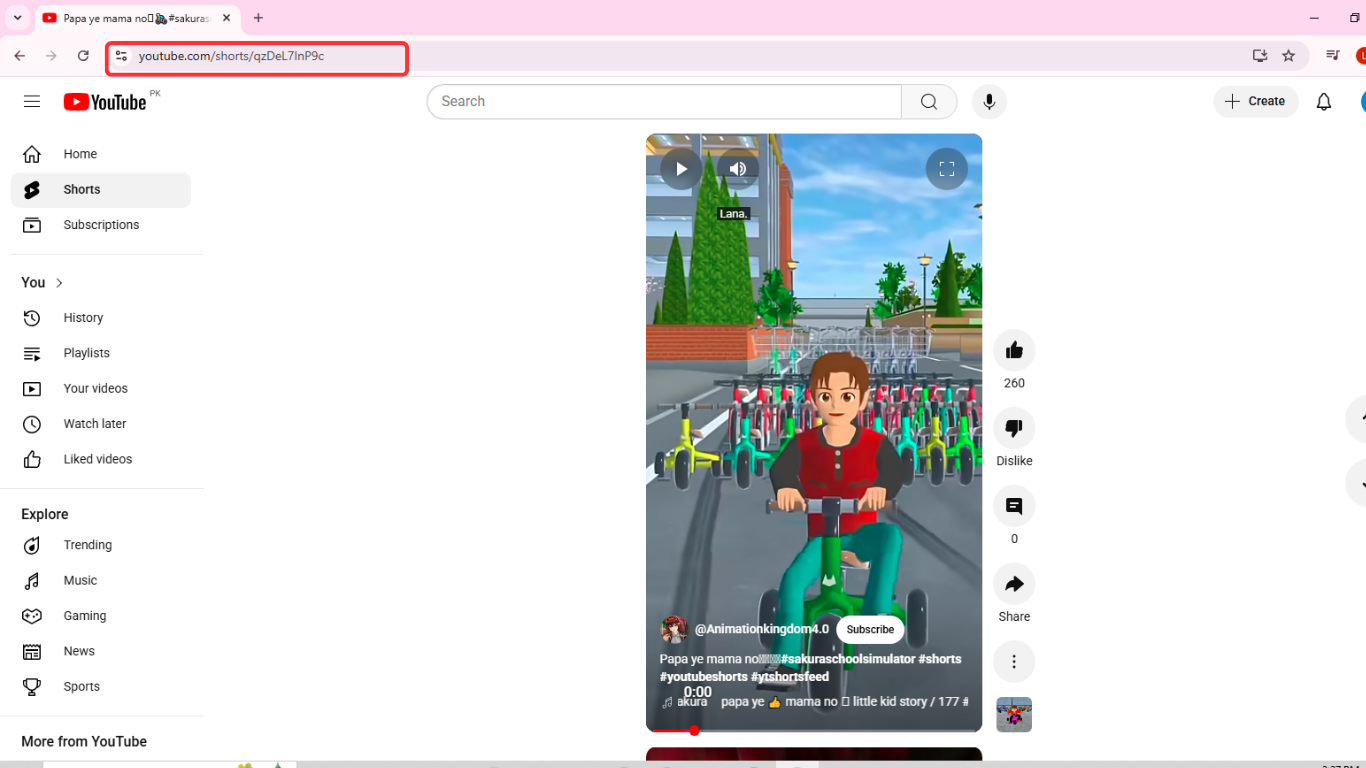Open the @Animationkingdom4.0 channel link

762,629
